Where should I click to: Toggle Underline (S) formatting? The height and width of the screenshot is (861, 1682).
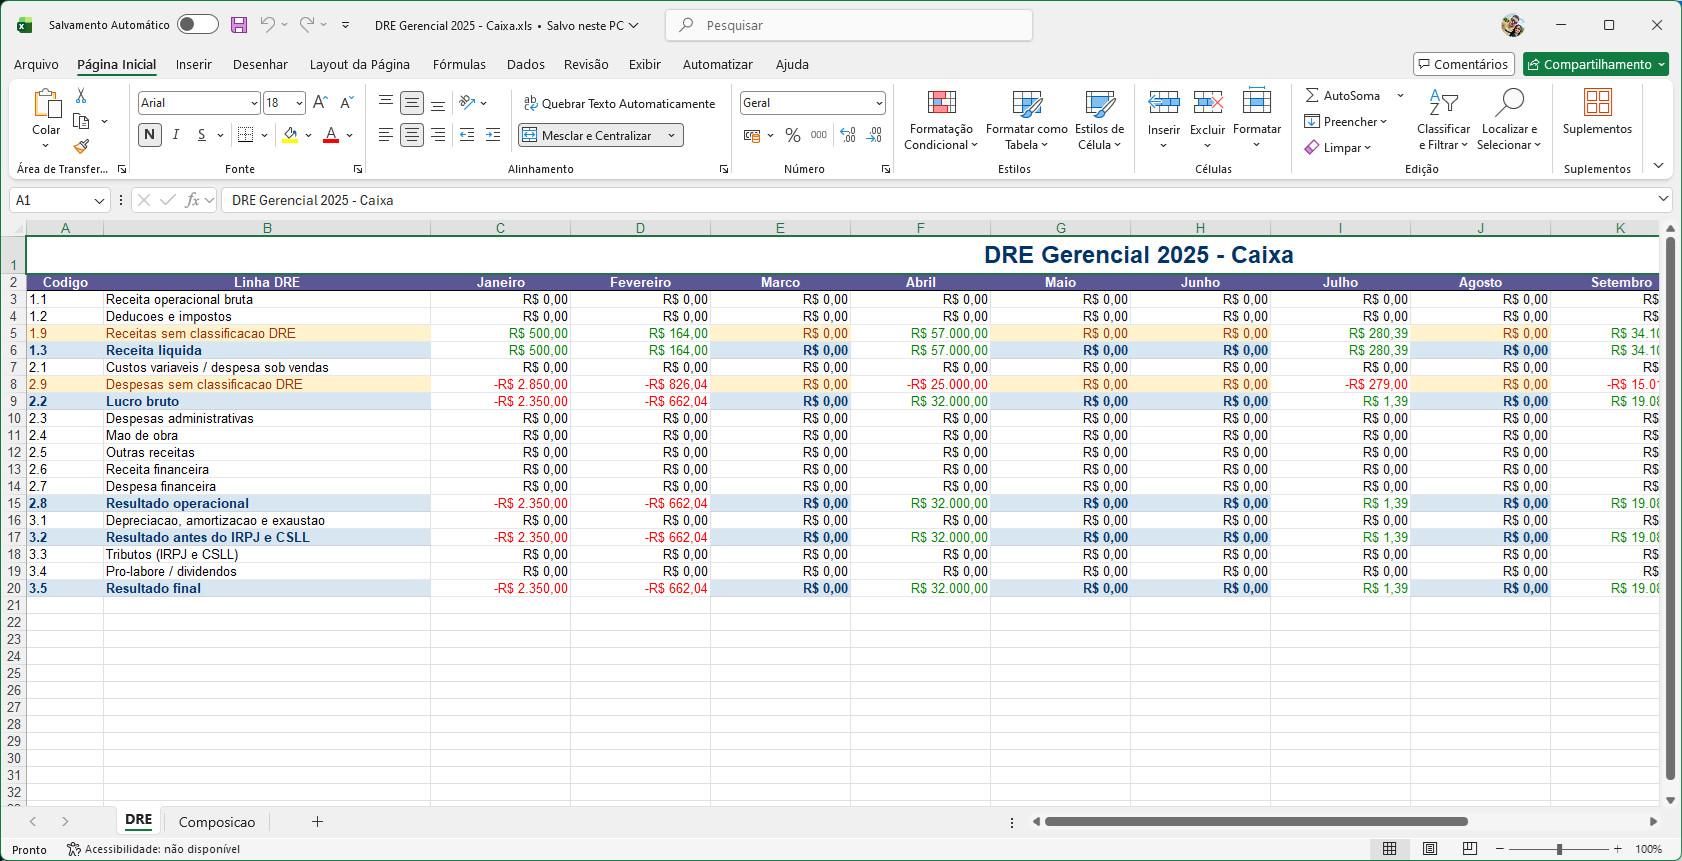[x=201, y=135]
